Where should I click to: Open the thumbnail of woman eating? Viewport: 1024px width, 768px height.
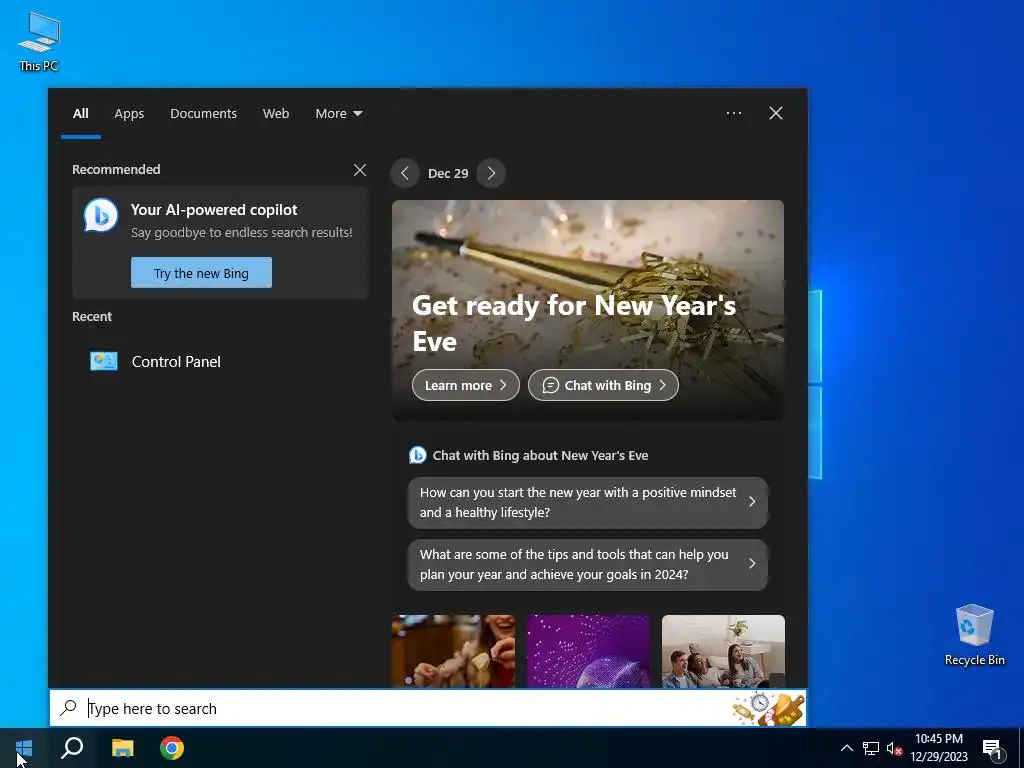point(453,651)
